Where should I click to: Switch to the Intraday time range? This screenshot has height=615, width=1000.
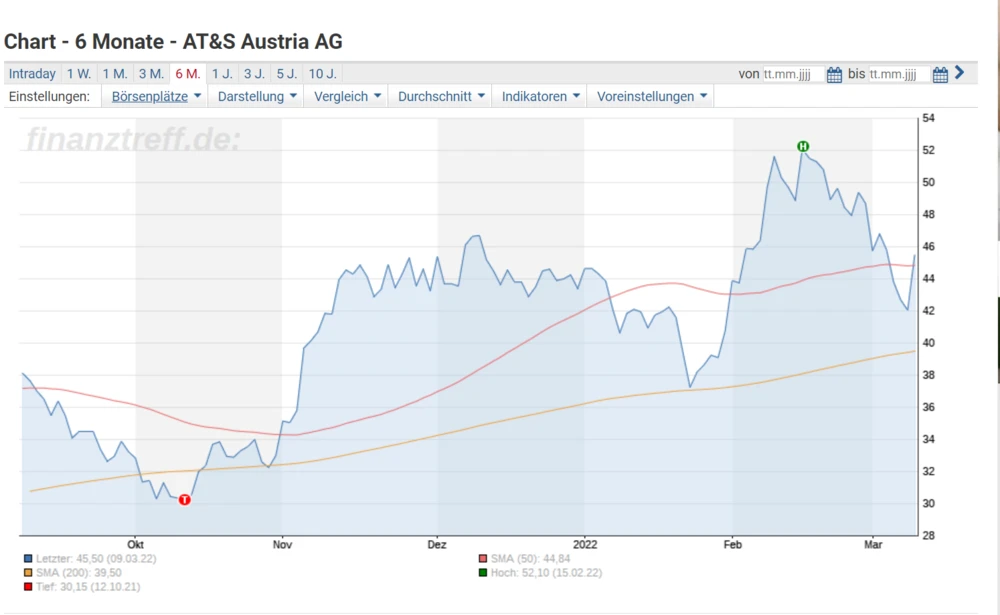(x=32, y=74)
